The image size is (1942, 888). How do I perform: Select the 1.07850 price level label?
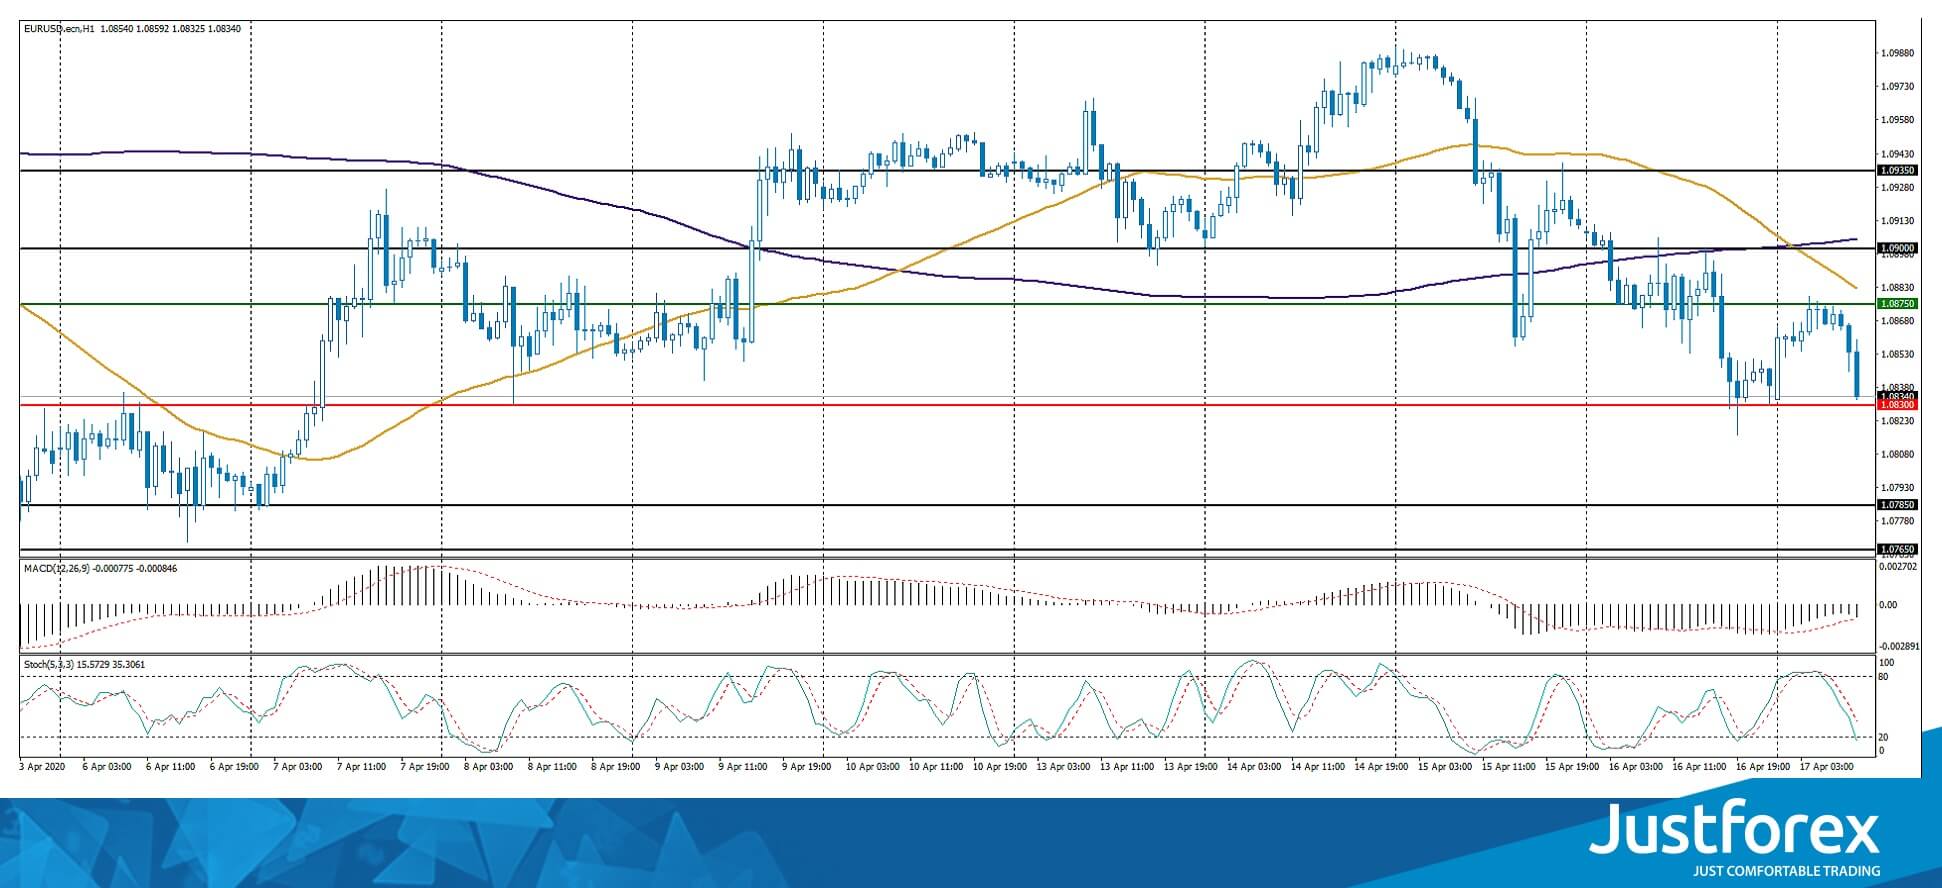tap(1898, 505)
